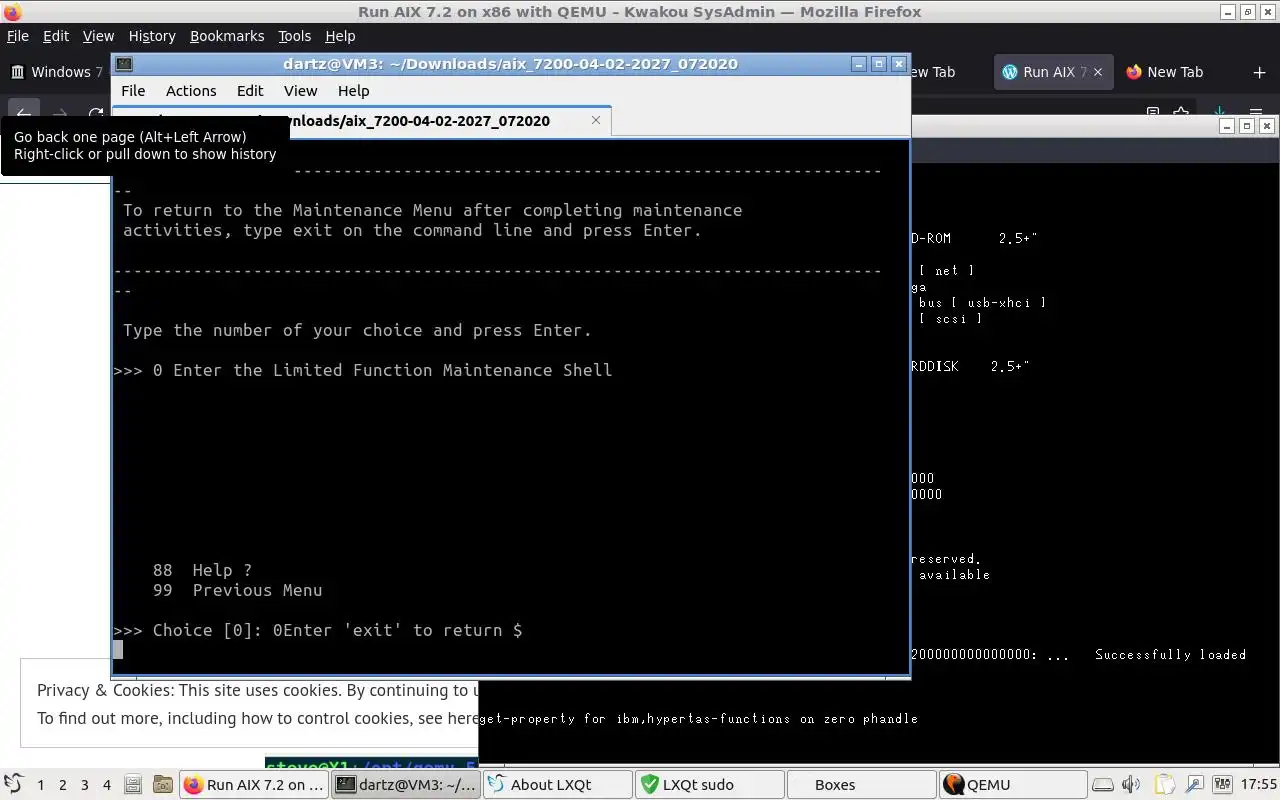The image size is (1280, 800).
Task: Click the Firefox downloads arrow icon
Action: point(1219,113)
